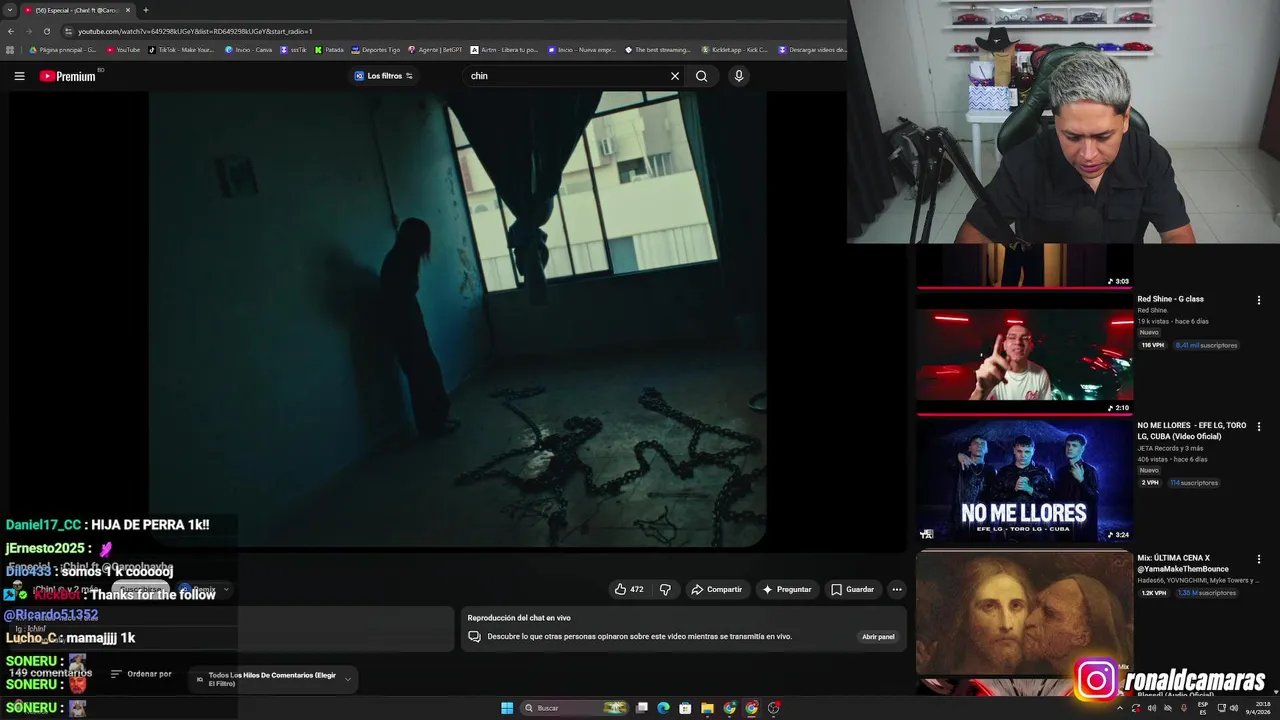The width and height of the screenshot is (1280, 720).
Task: Open Microsoft Edge from the taskbar
Action: pyautogui.click(x=663, y=708)
